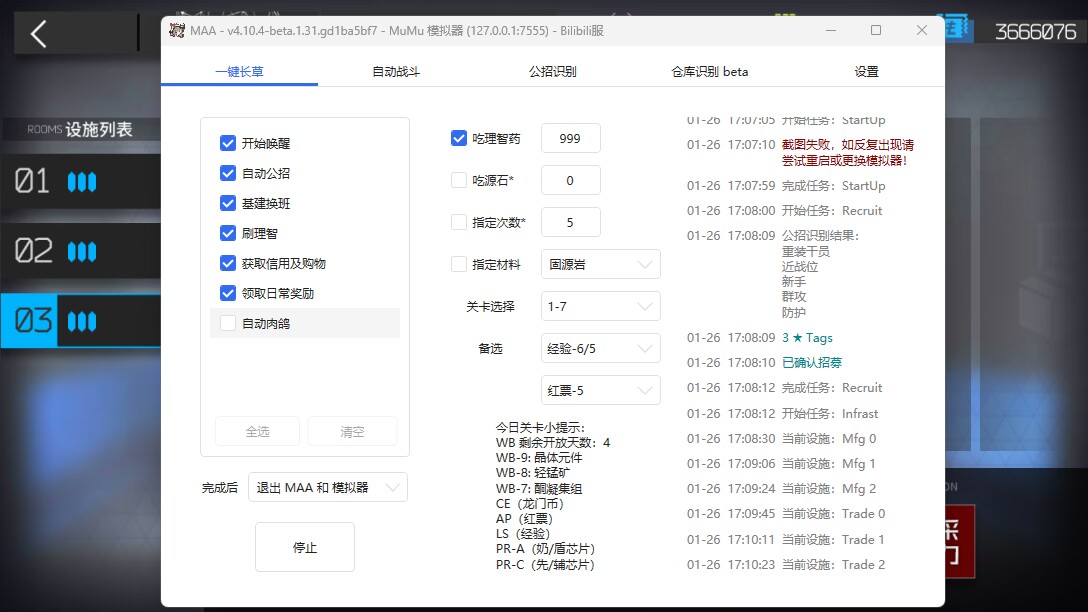Click the back arrow in game window
The height and width of the screenshot is (612, 1088).
pyautogui.click(x=39, y=33)
